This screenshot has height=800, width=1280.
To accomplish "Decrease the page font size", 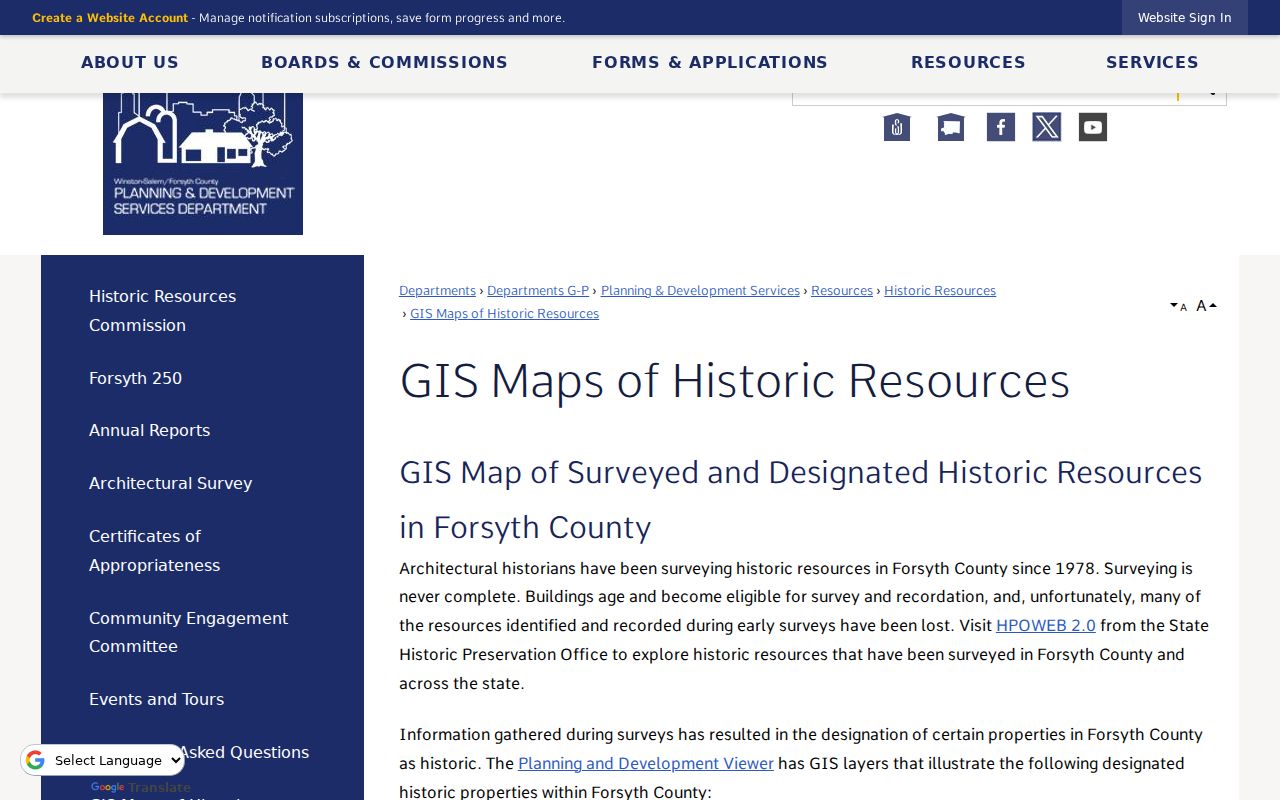I will (1179, 306).
